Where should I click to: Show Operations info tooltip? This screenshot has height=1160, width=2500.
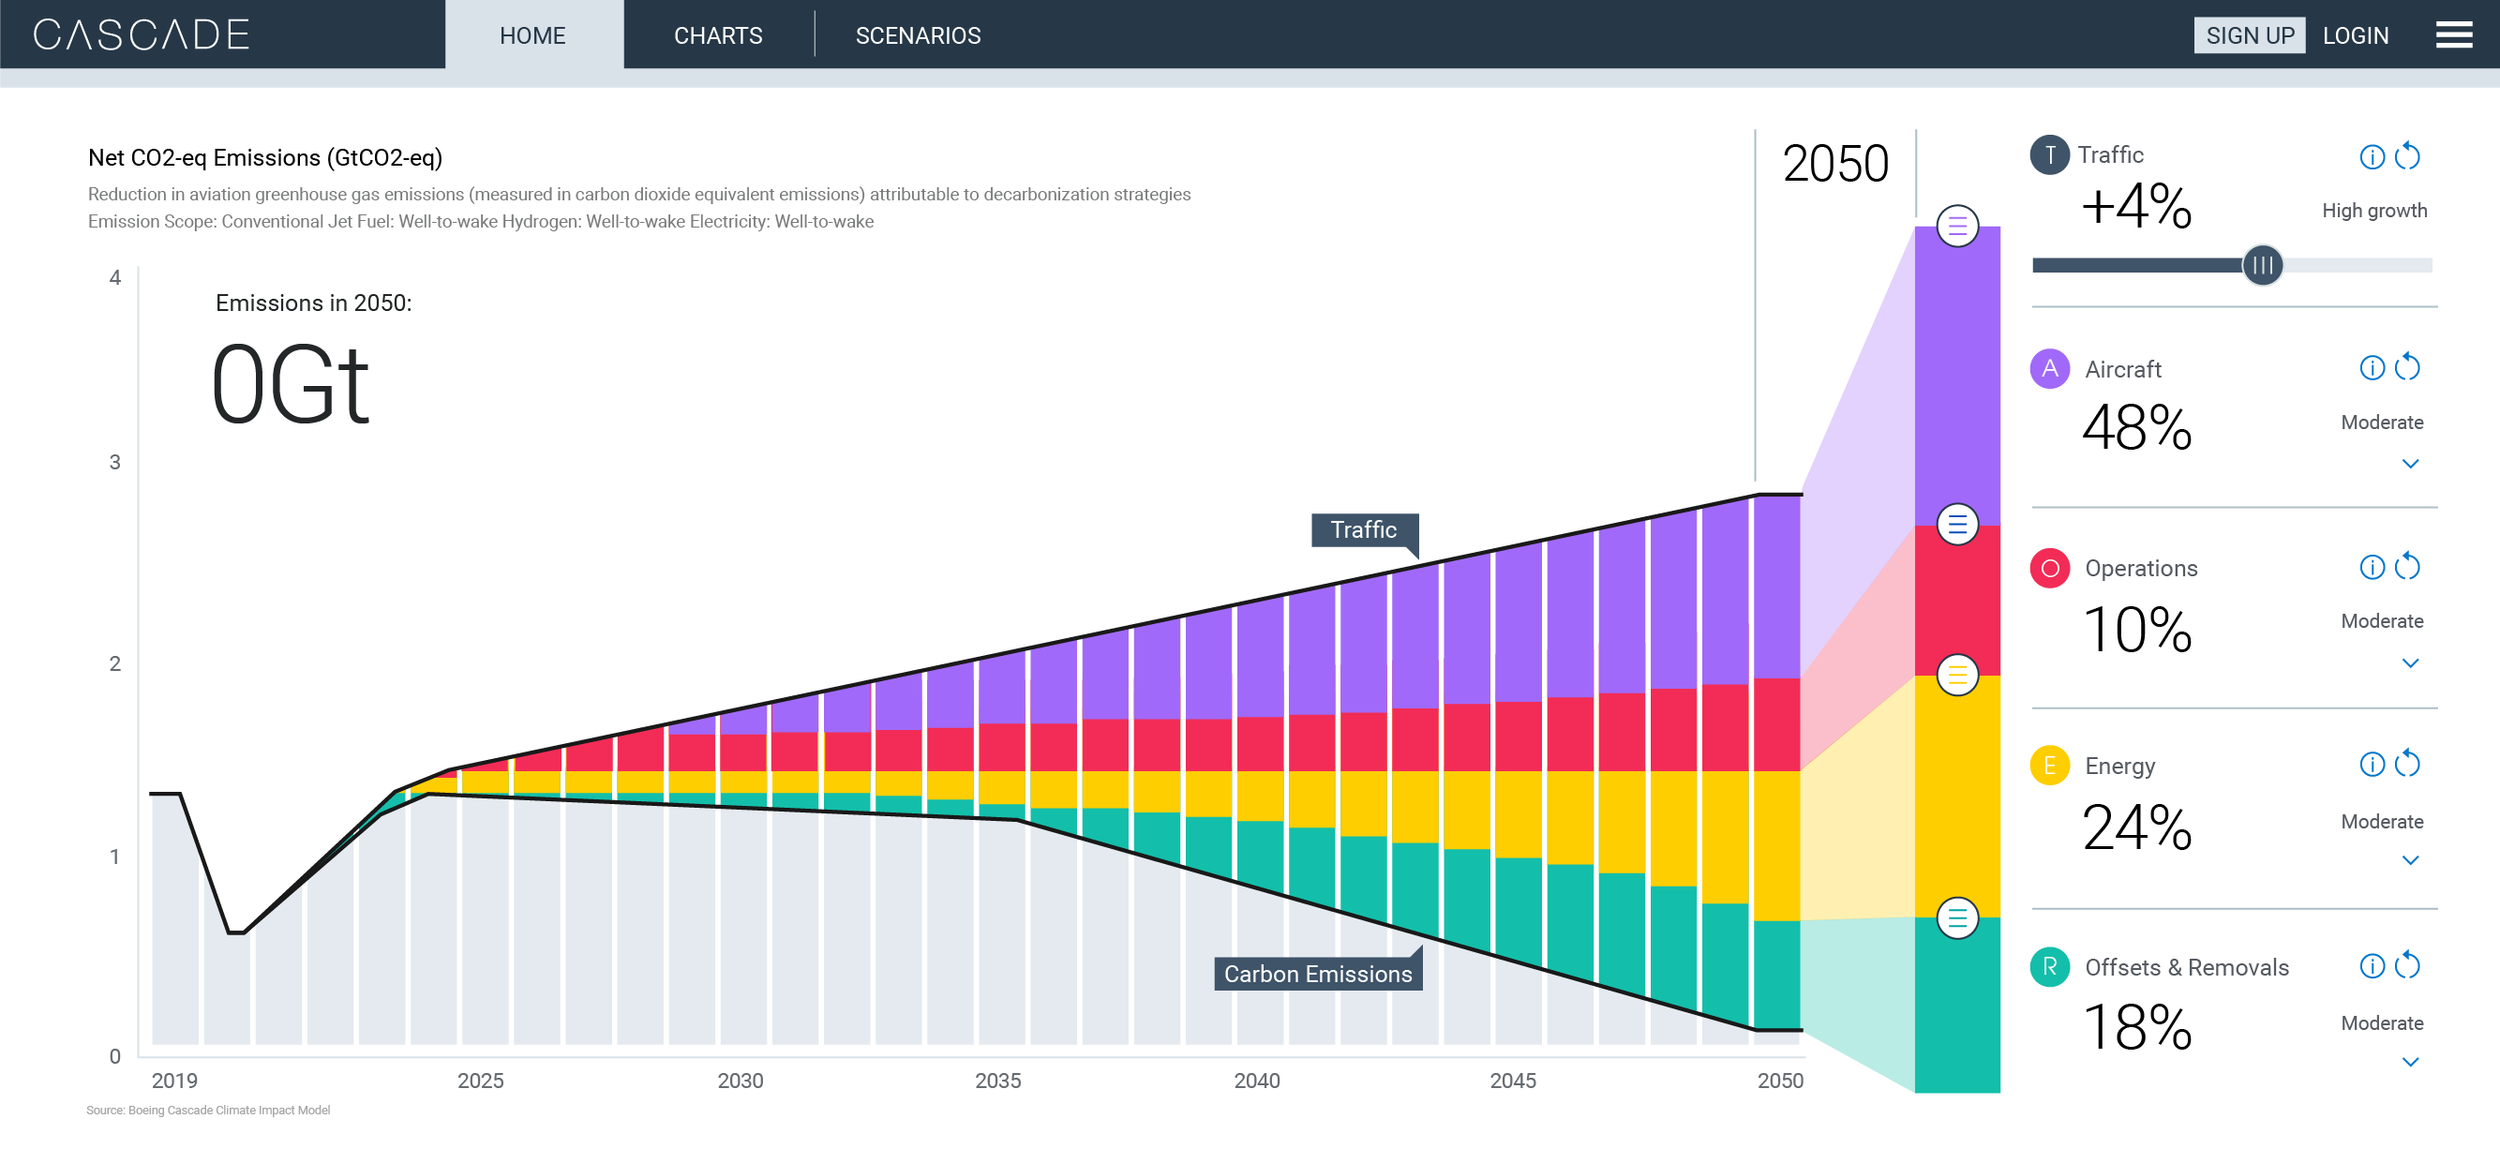(2371, 568)
